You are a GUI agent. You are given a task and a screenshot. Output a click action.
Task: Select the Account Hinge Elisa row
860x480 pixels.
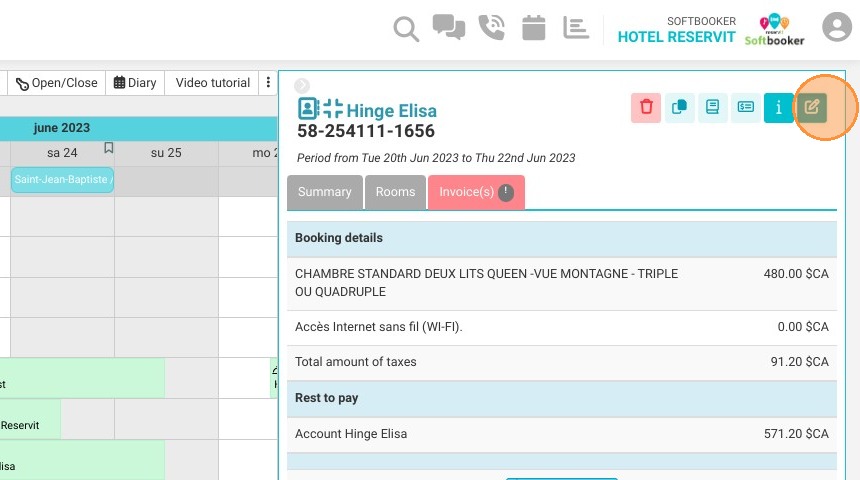click(x=562, y=434)
